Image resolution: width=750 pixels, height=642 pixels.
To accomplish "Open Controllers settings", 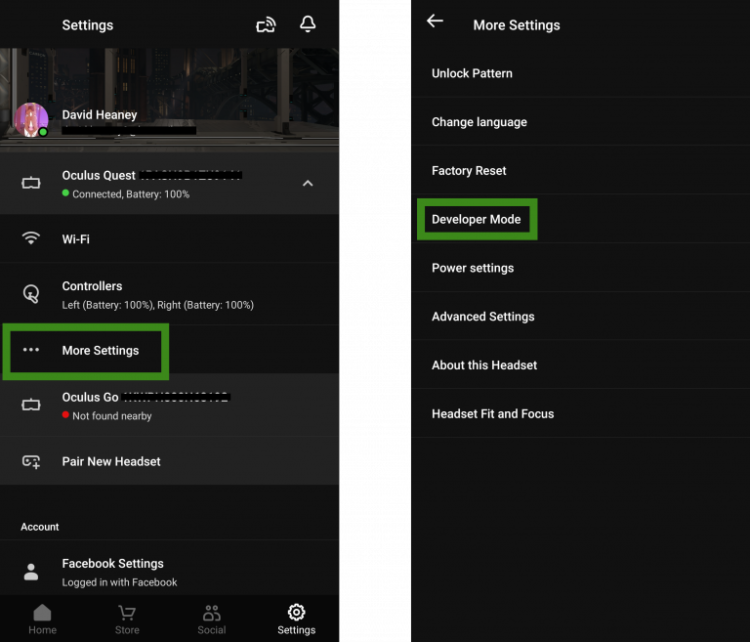I will click(x=169, y=294).
